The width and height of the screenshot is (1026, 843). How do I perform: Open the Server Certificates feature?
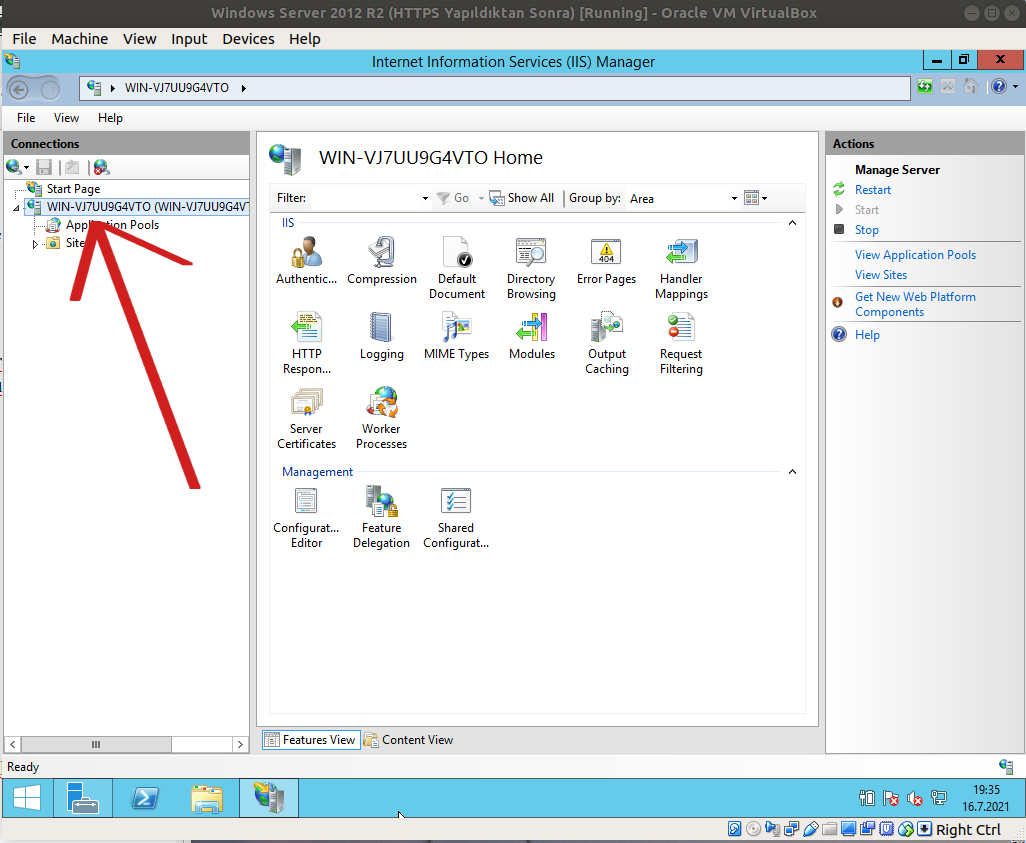point(306,418)
